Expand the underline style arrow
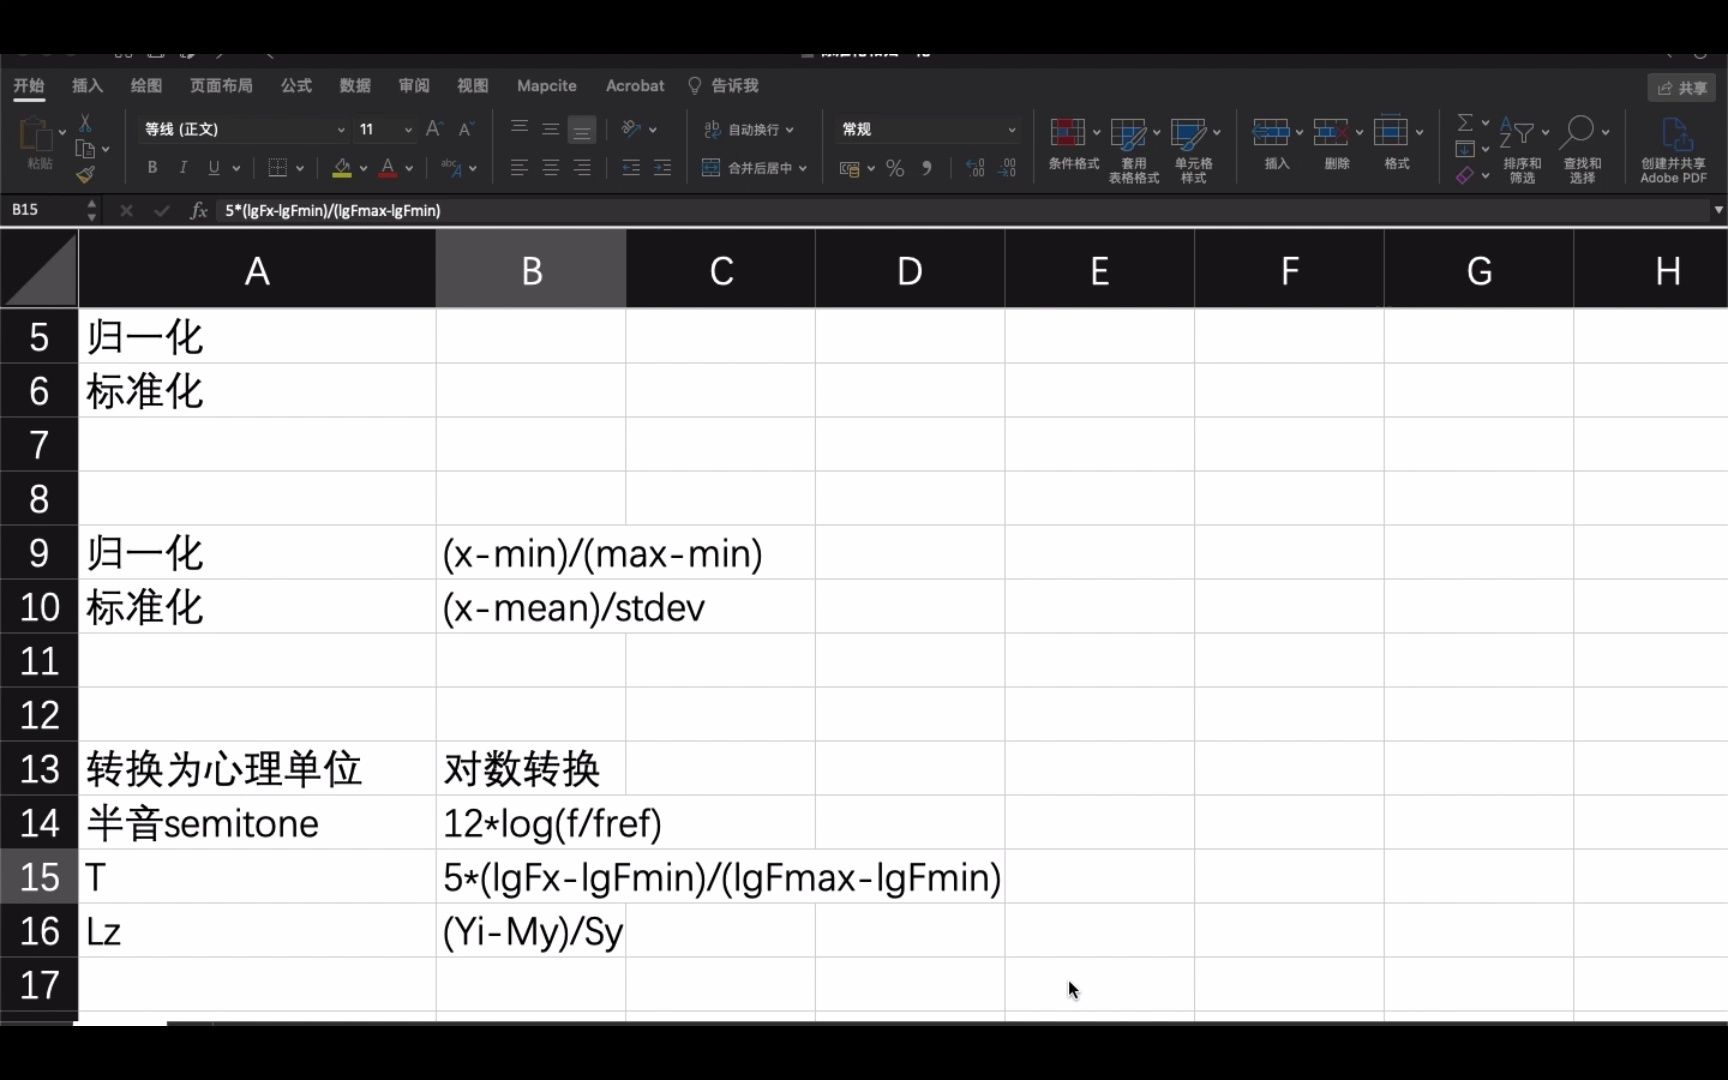This screenshot has width=1728, height=1080. [x=237, y=168]
